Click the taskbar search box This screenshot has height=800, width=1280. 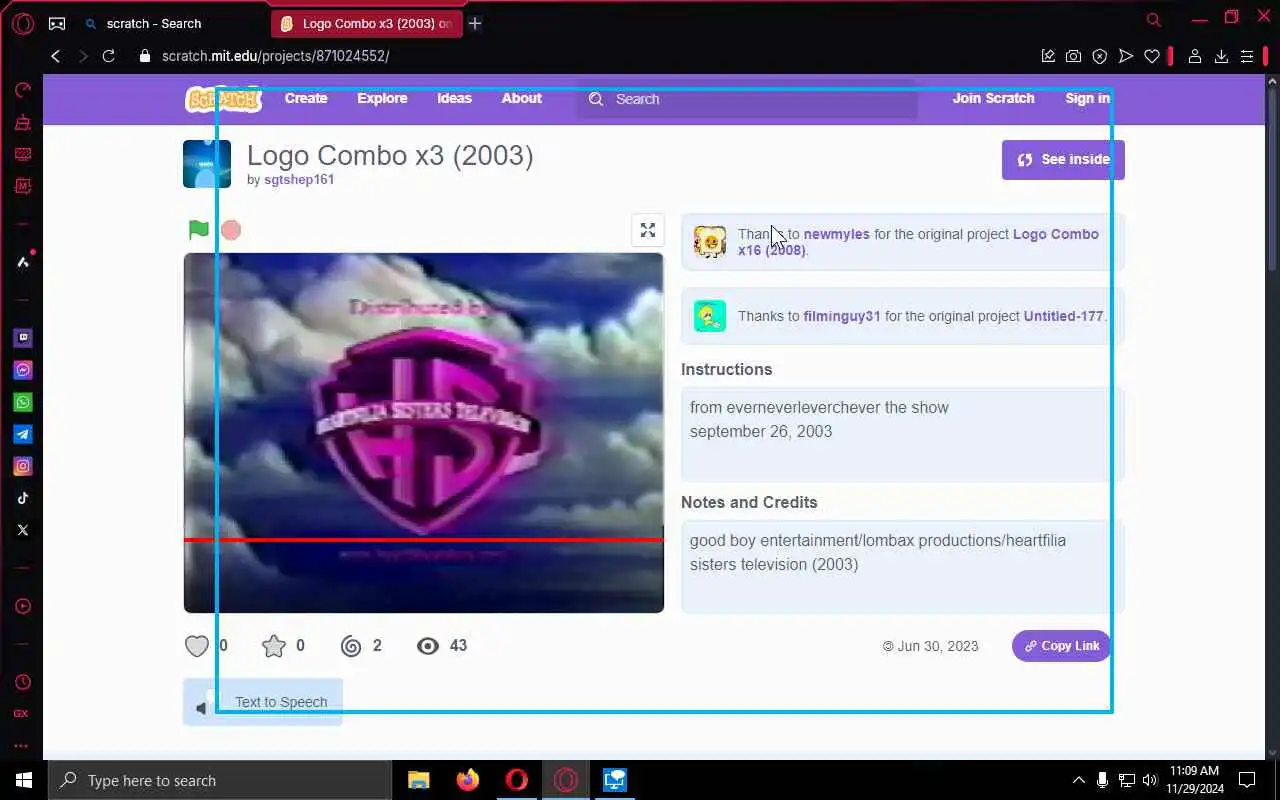pyautogui.click(x=220, y=780)
